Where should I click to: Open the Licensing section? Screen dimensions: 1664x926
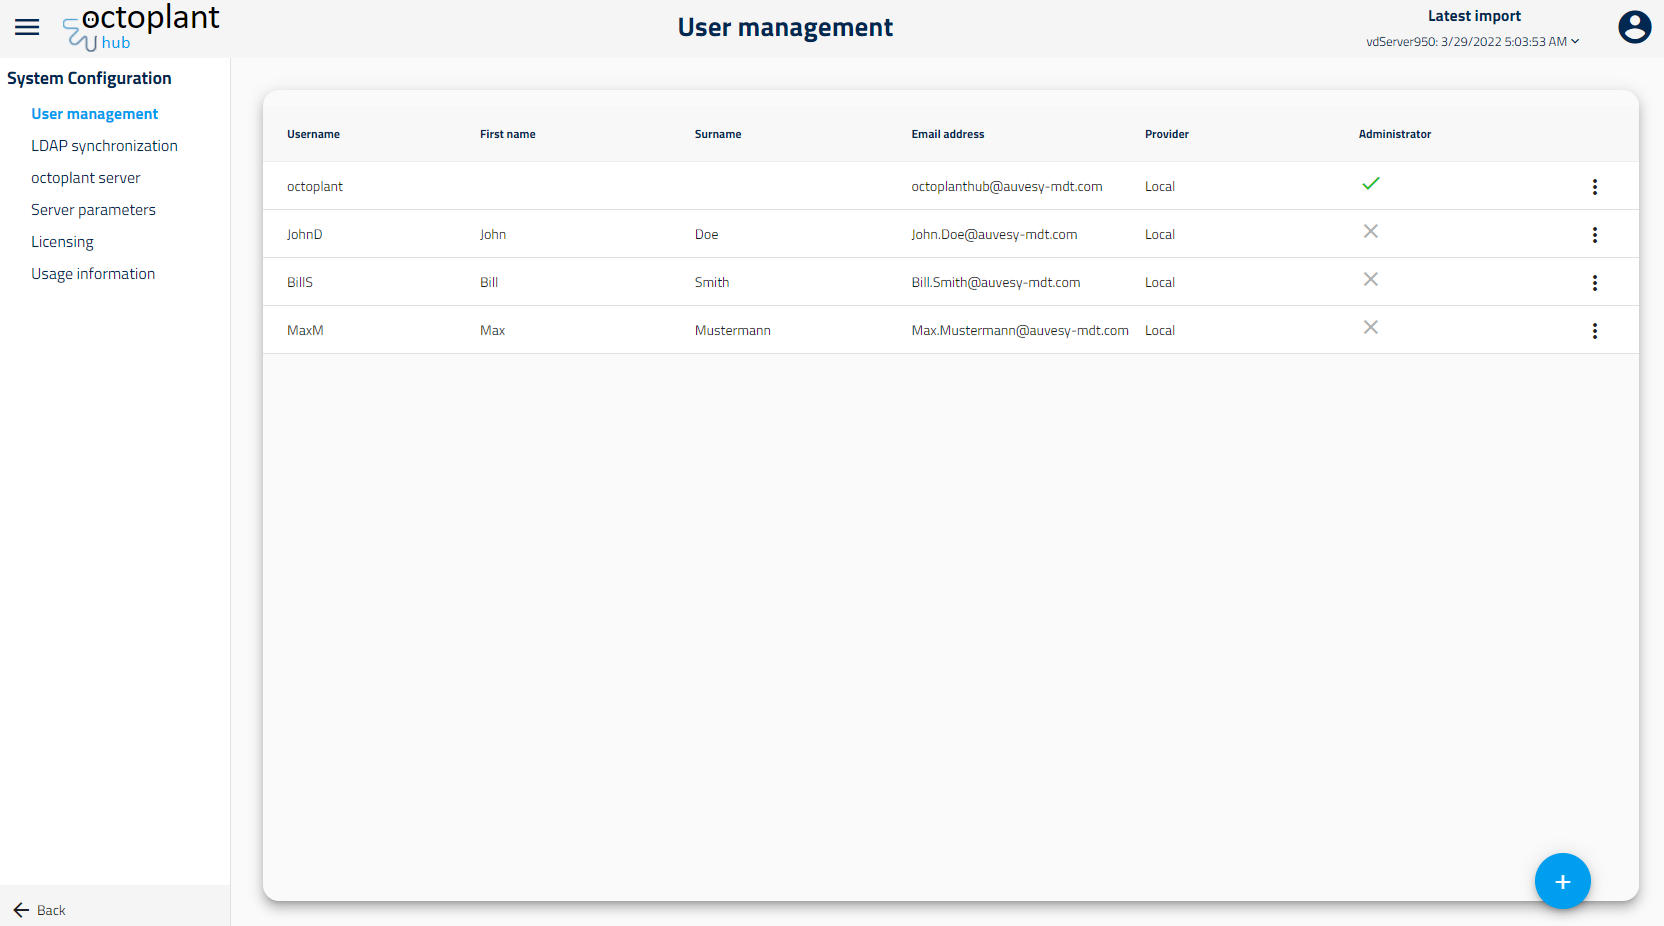(62, 241)
